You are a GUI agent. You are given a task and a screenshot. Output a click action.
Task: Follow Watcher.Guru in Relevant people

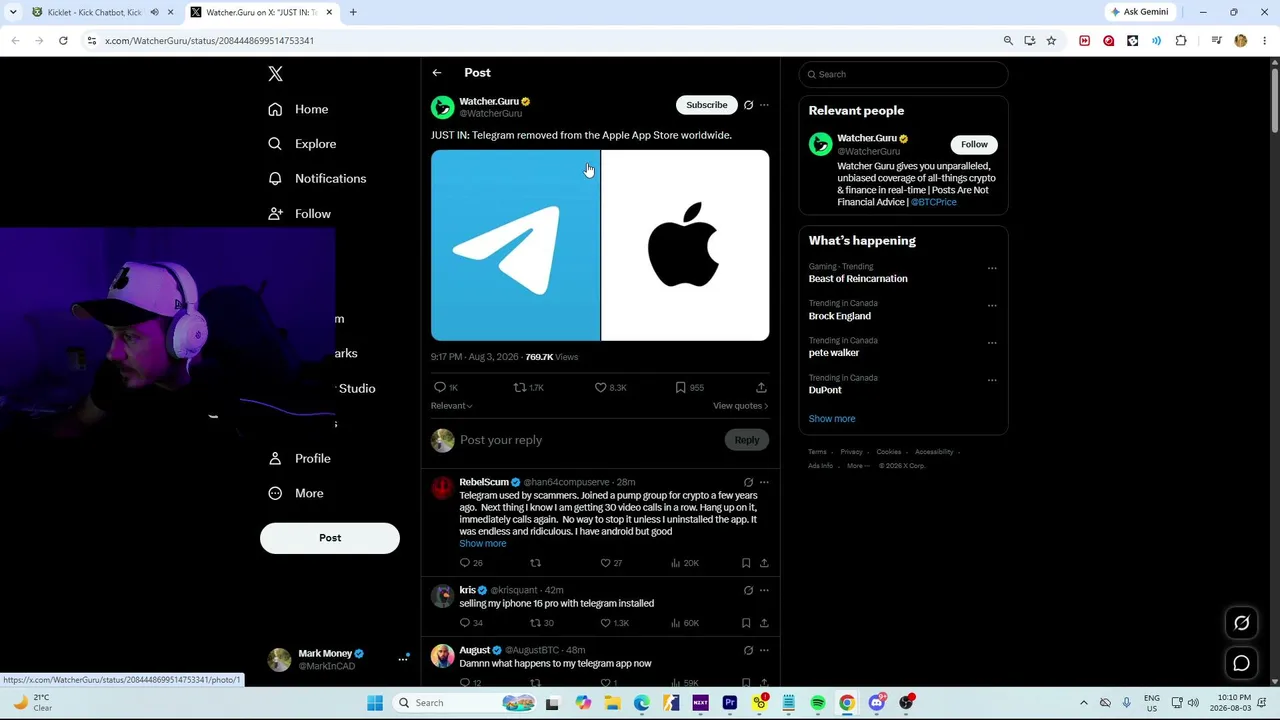pos(974,144)
